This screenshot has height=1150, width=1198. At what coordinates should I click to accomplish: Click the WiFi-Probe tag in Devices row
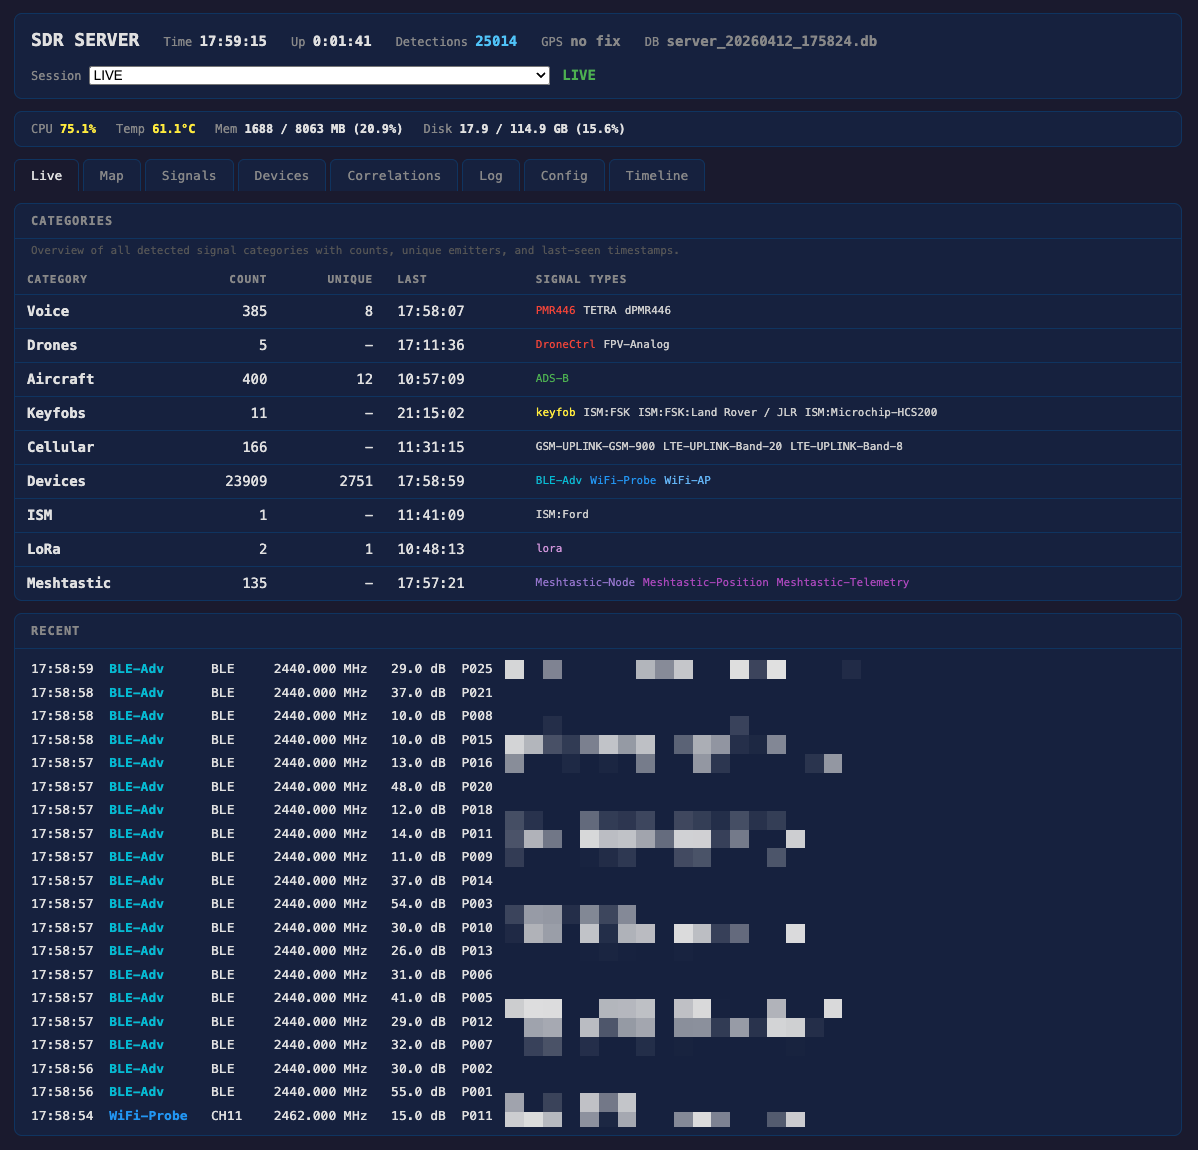point(623,481)
